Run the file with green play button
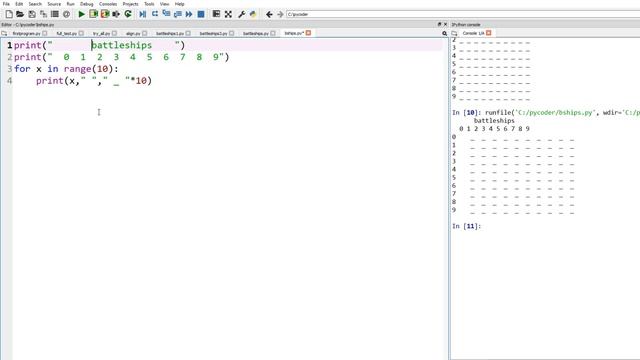 (82, 14)
